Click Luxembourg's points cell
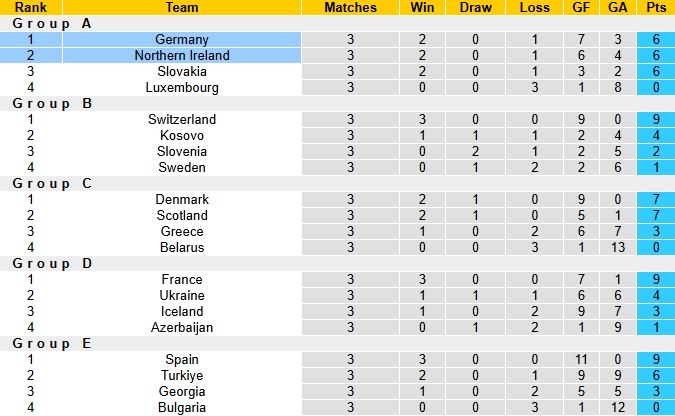The height and width of the screenshot is (416, 675). click(x=656, y=87)
